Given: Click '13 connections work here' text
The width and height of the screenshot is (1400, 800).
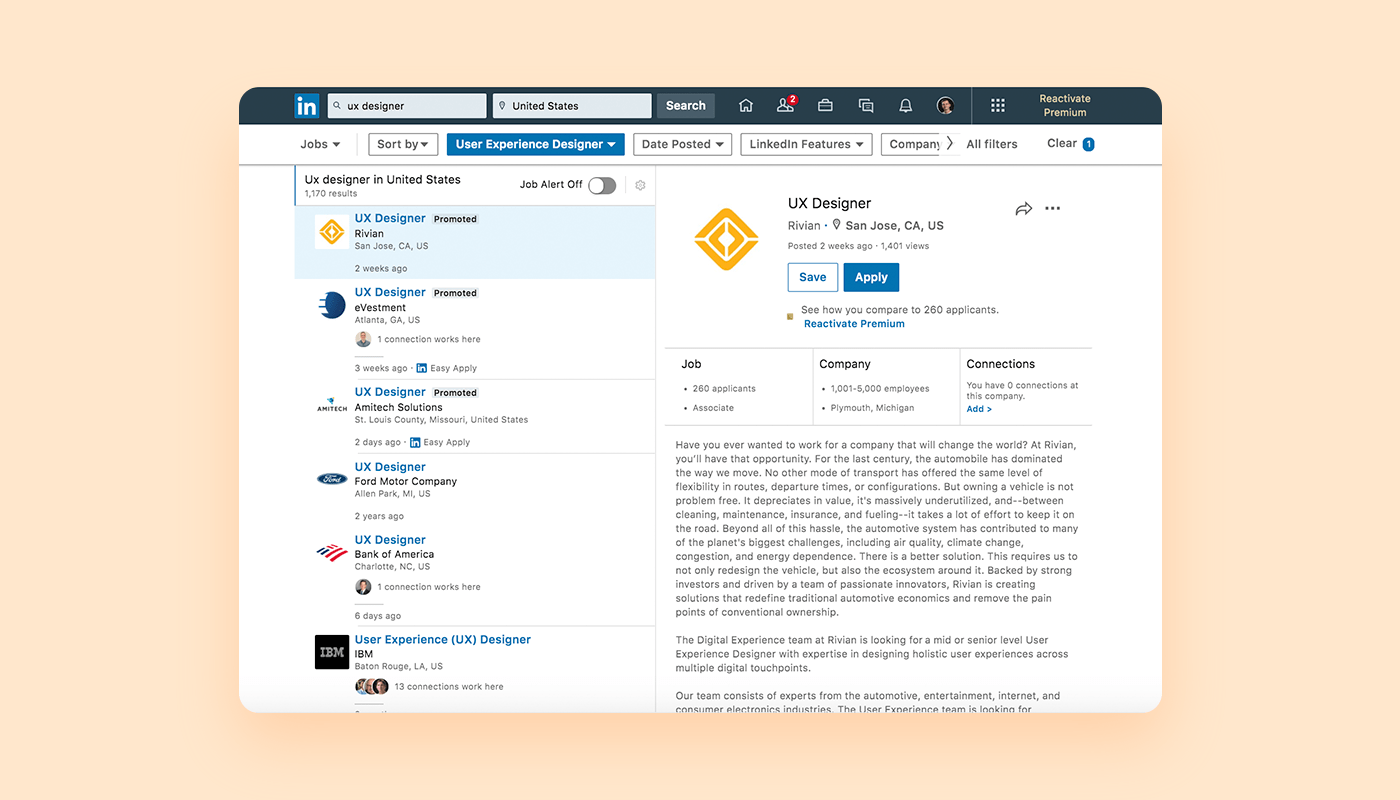Looking at the screenshot, I should 449,687.
